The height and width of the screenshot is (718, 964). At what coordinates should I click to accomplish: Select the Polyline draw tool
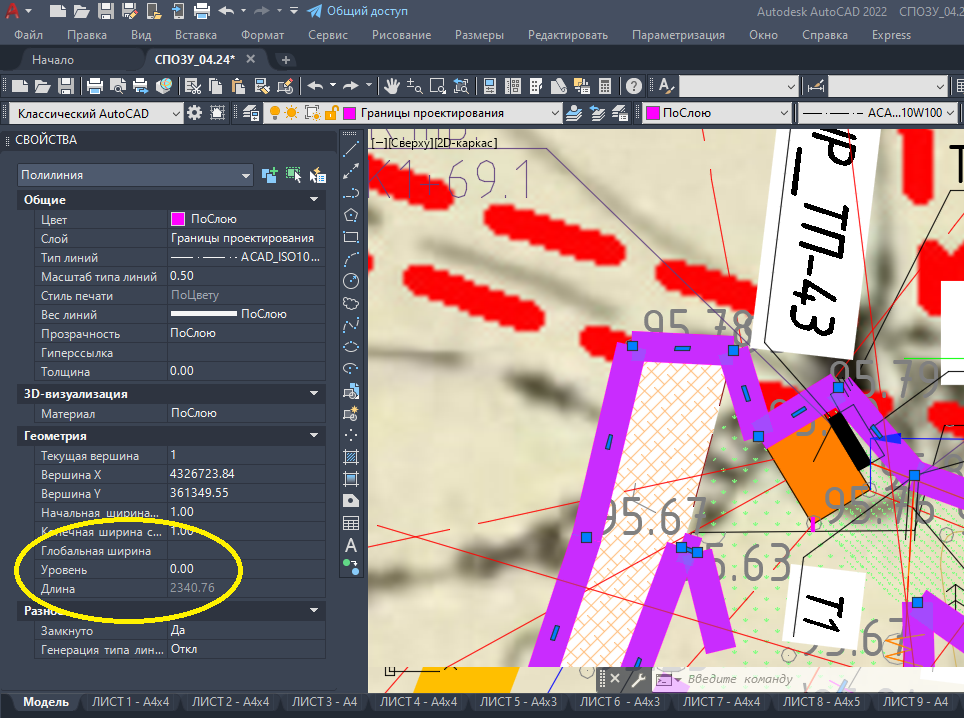[350, 193]
